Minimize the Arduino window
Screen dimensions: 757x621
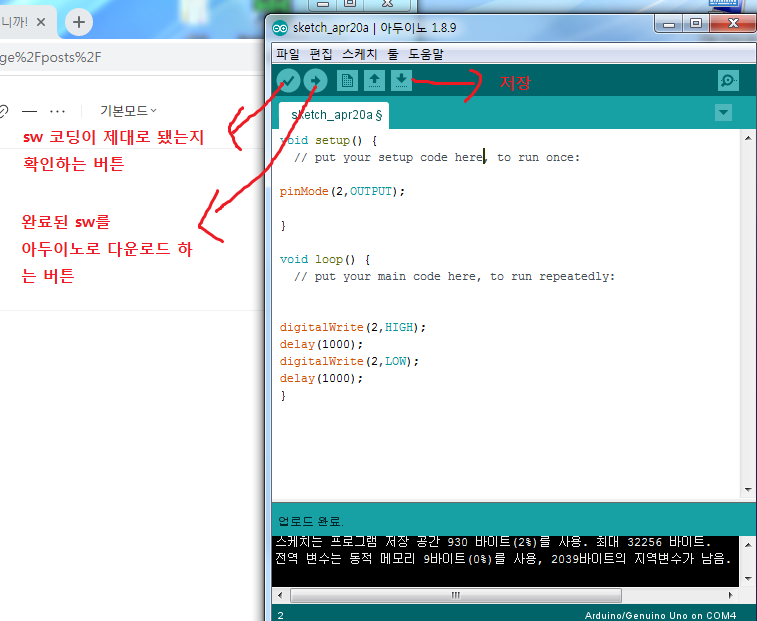tap(669, 23)
